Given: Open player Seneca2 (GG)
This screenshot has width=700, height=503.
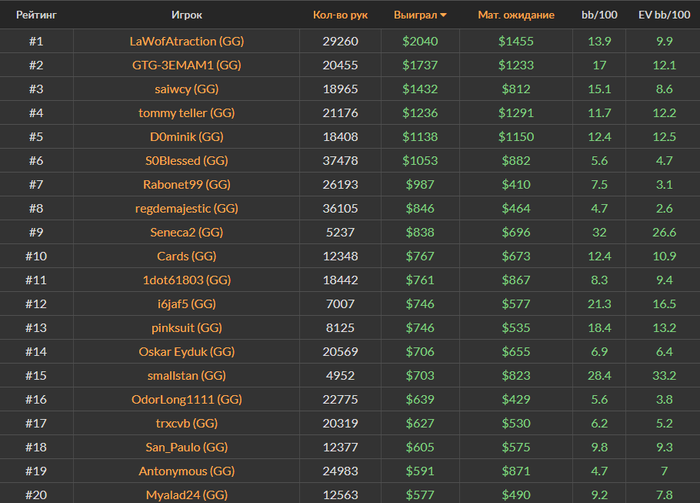Looking at the screenshot, I should click(x=187, y=233).
